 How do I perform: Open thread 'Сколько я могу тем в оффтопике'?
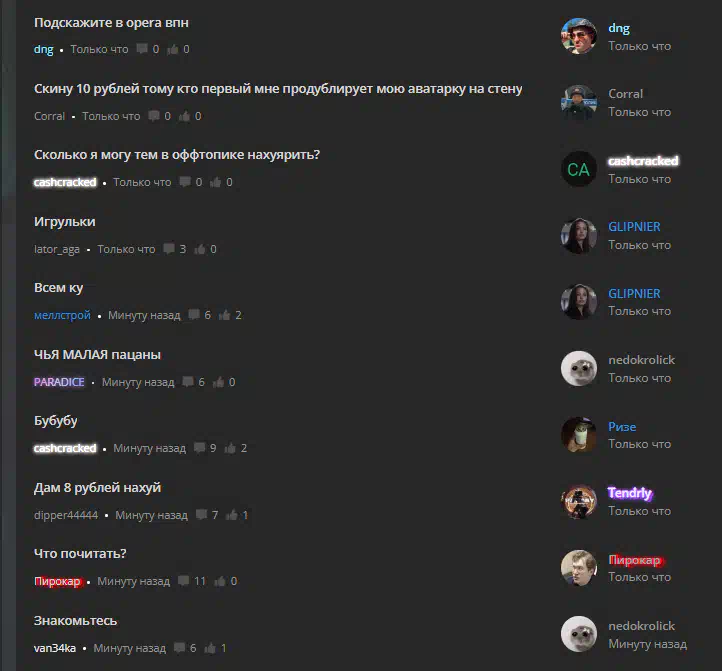pyautogui.click(x=177, y=155)
